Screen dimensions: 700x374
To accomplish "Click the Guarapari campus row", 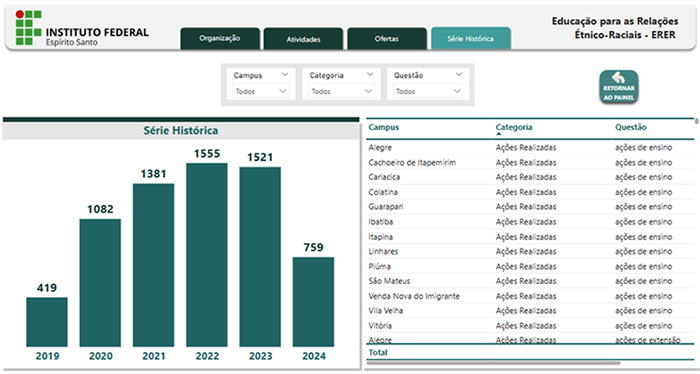I will pos(530,207).
